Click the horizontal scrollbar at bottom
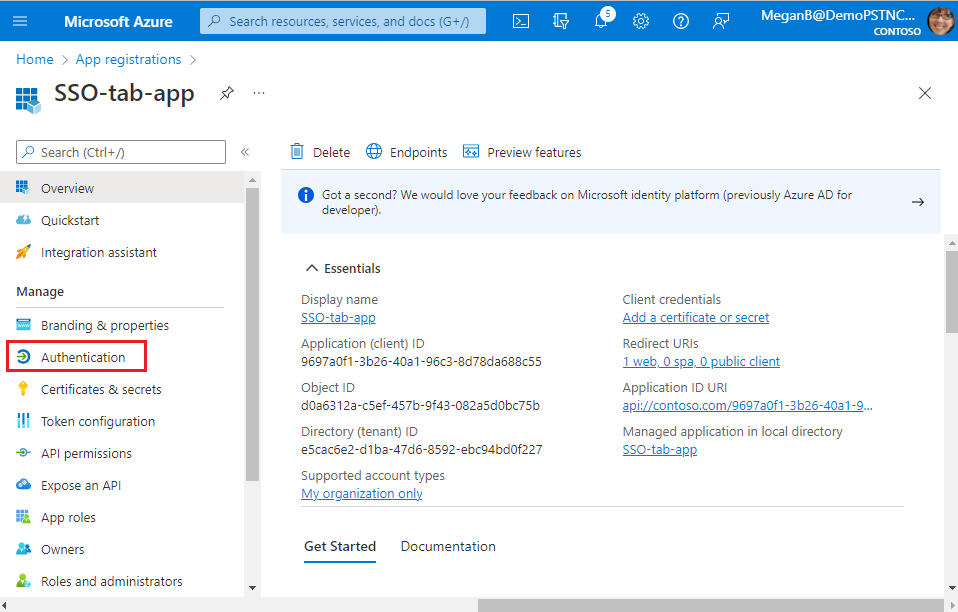 point(711,605)
